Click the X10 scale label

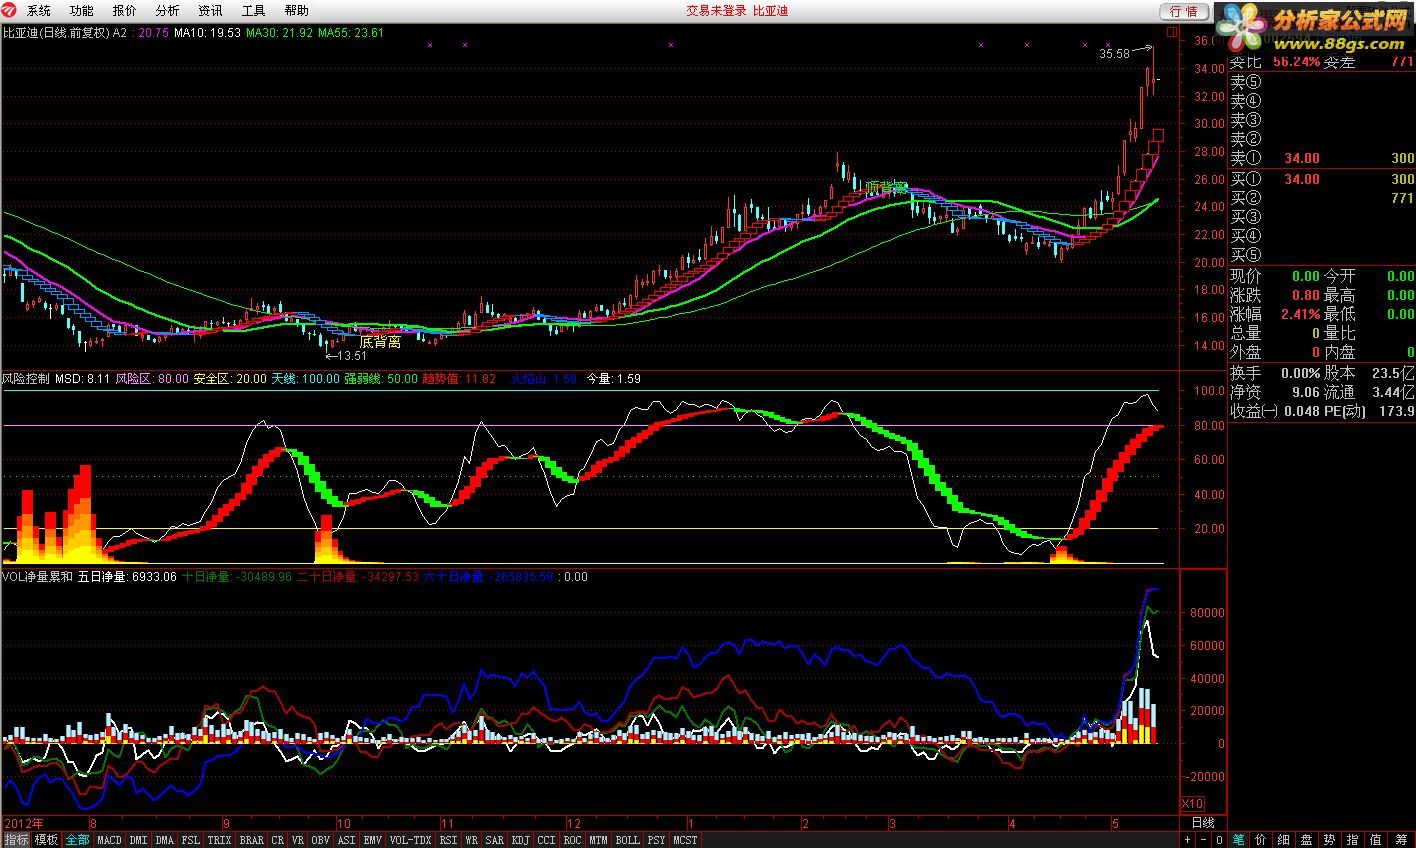point(1192,803)
